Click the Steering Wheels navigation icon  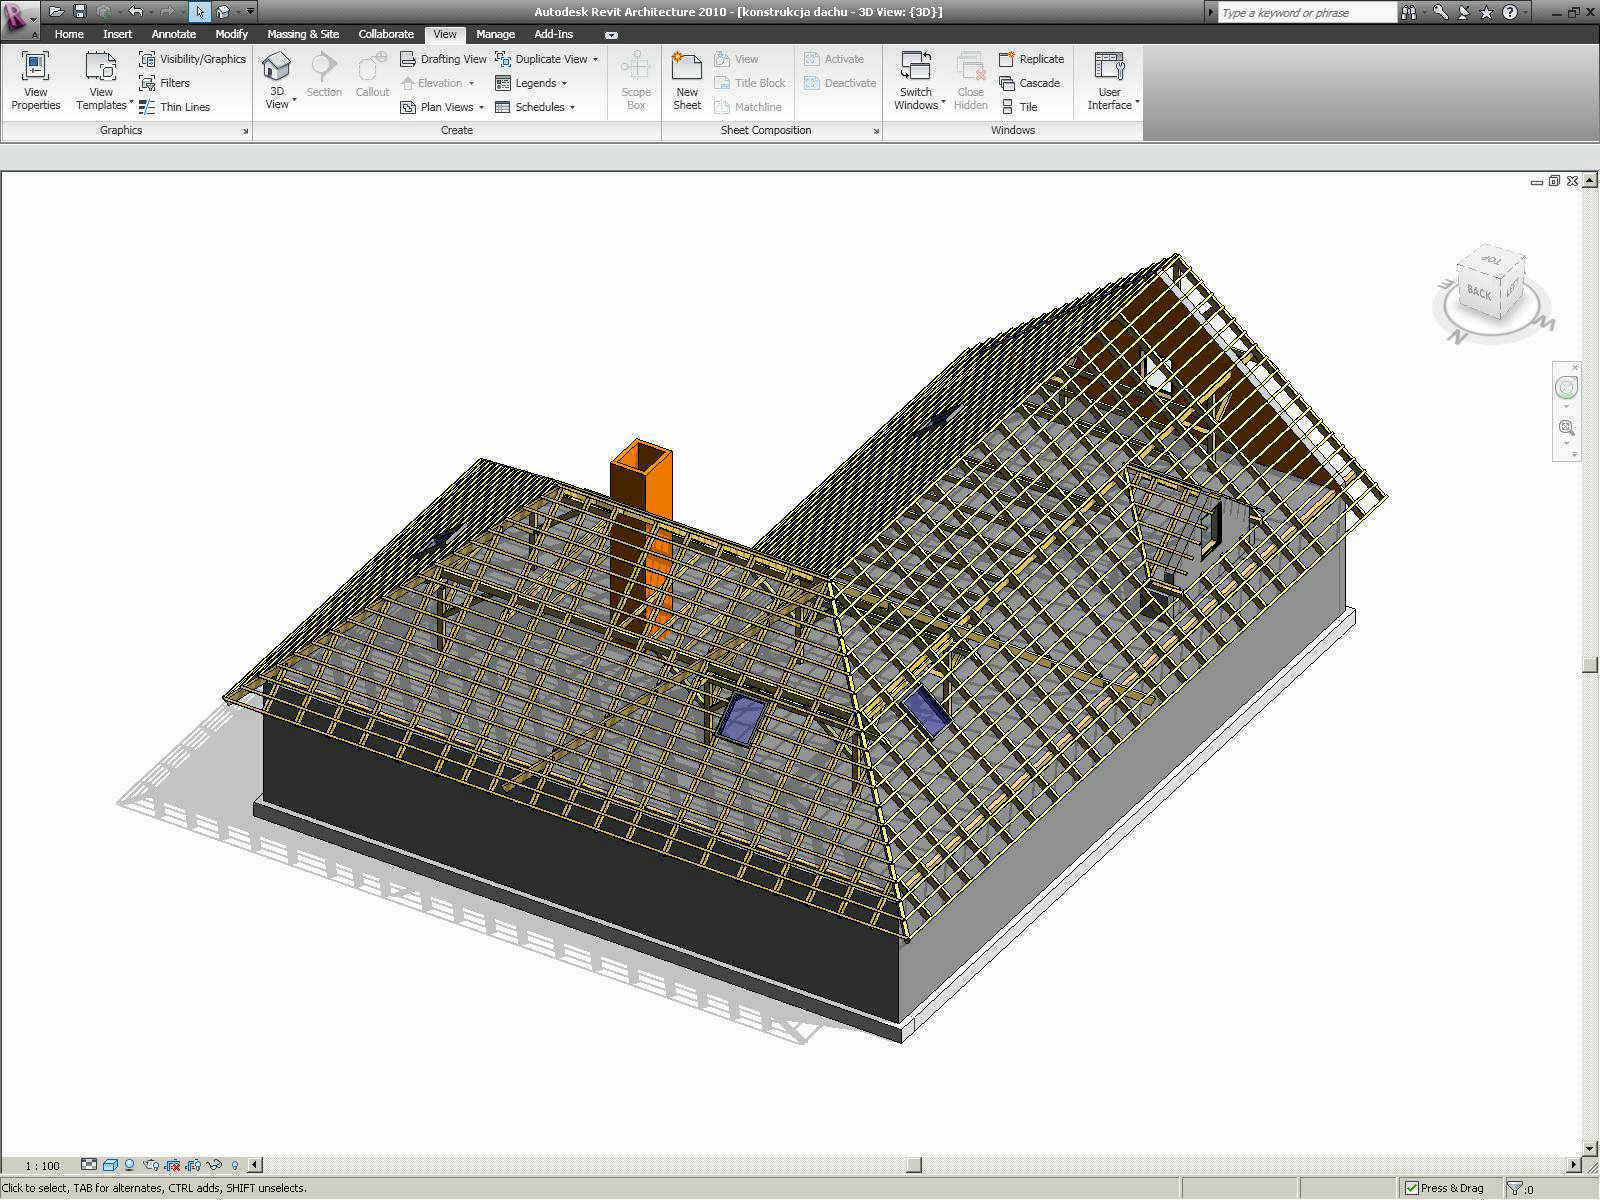click(x=1566, y=388)
